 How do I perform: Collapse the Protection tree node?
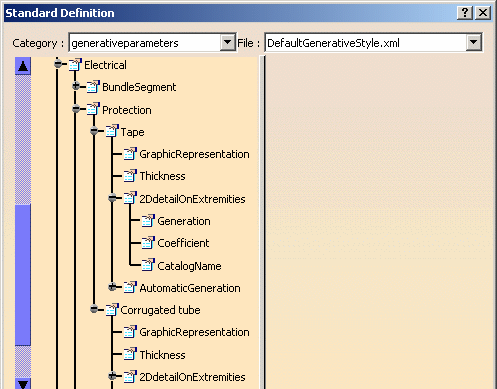pos(76,108)
